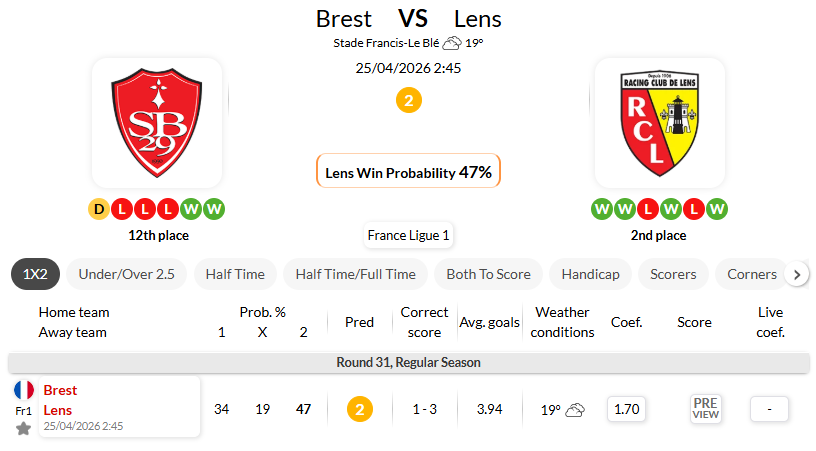Switch to the Under/Over 2.5 tab
The height and width of the screenshot is (451, 816).
[126, 274]
